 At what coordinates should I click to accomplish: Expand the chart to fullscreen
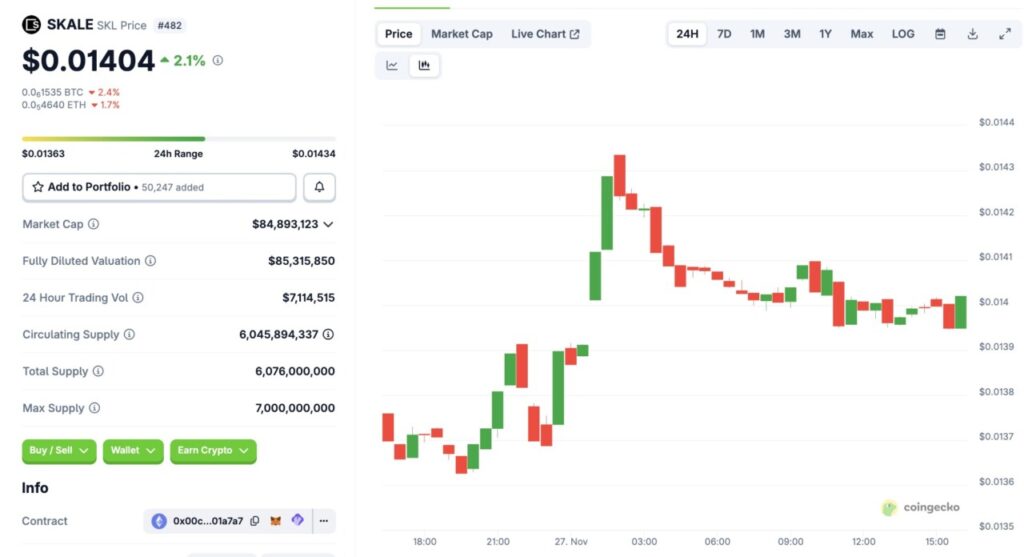(x=1004, y=34)
